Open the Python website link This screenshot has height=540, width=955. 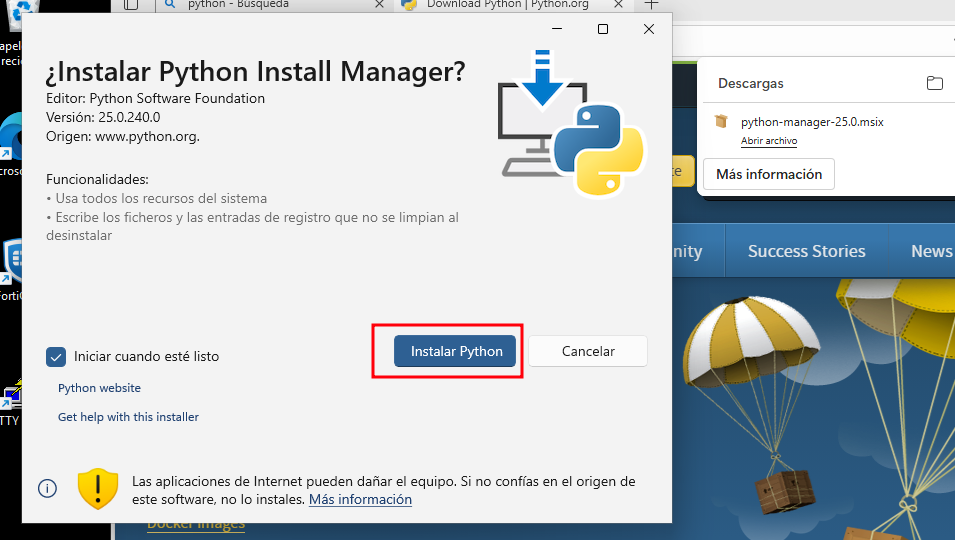[99, 388]
